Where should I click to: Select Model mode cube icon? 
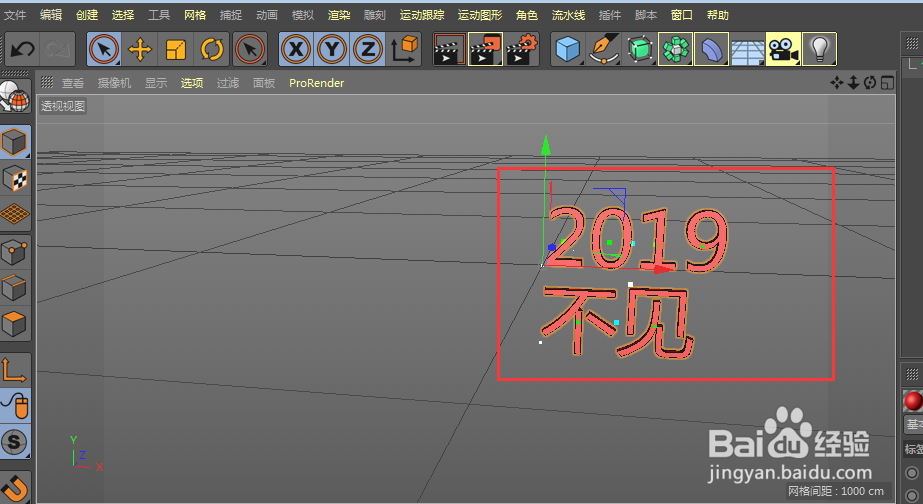[x=14, y=142]
